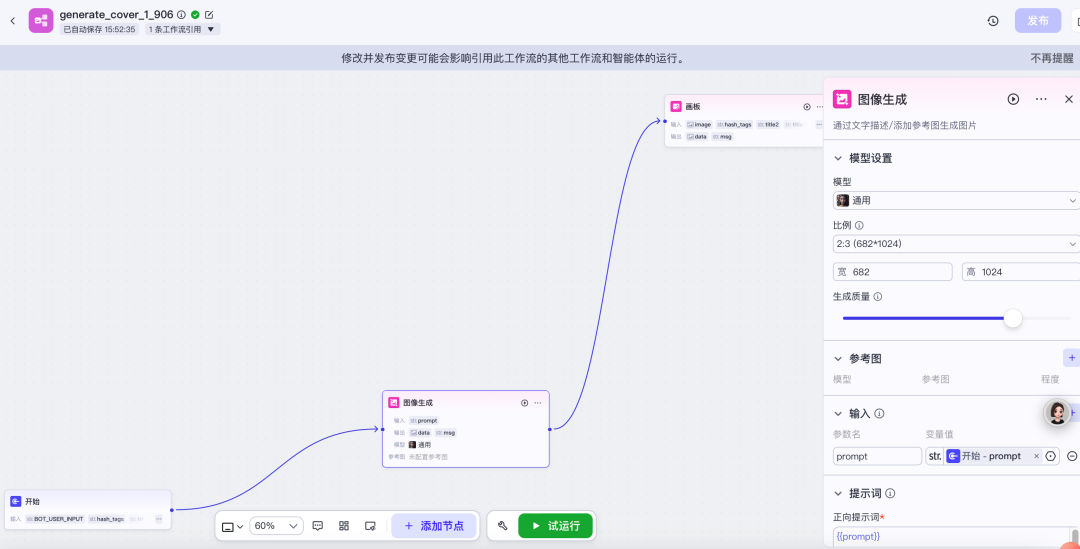Click the 添加节点 button

pos(434,525)
